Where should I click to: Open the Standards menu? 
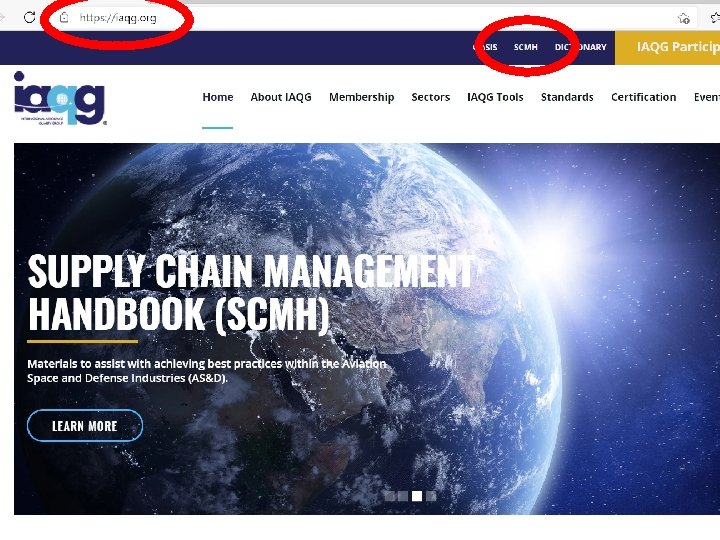[x=567, y=97]
